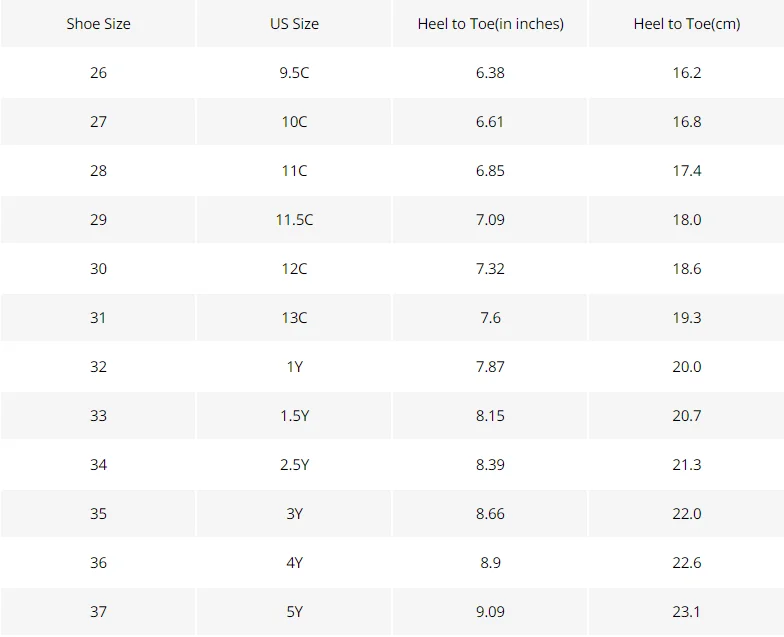This screenshot has height=637, width=784.
Task: Click the 6.61 inches cell
Action: click(490, 122)
